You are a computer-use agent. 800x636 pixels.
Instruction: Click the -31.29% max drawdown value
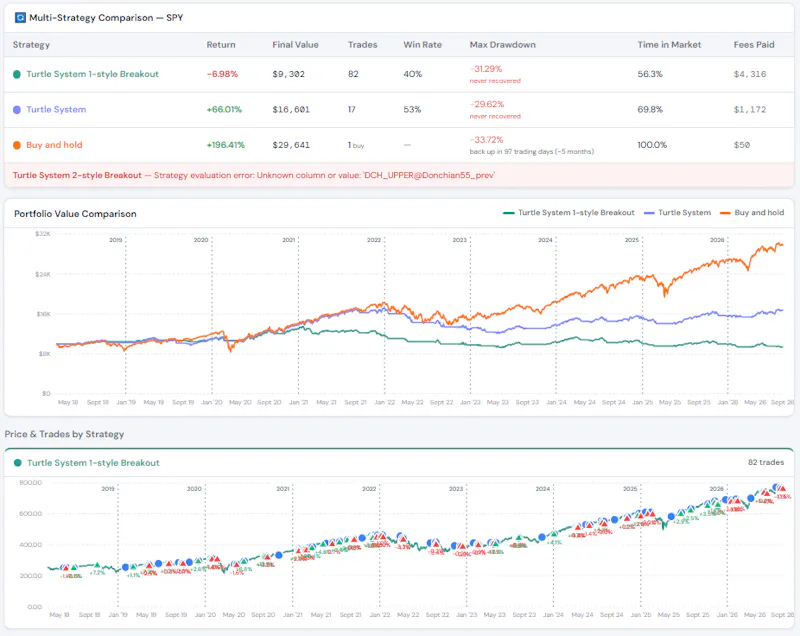click(x=486, y=69)
